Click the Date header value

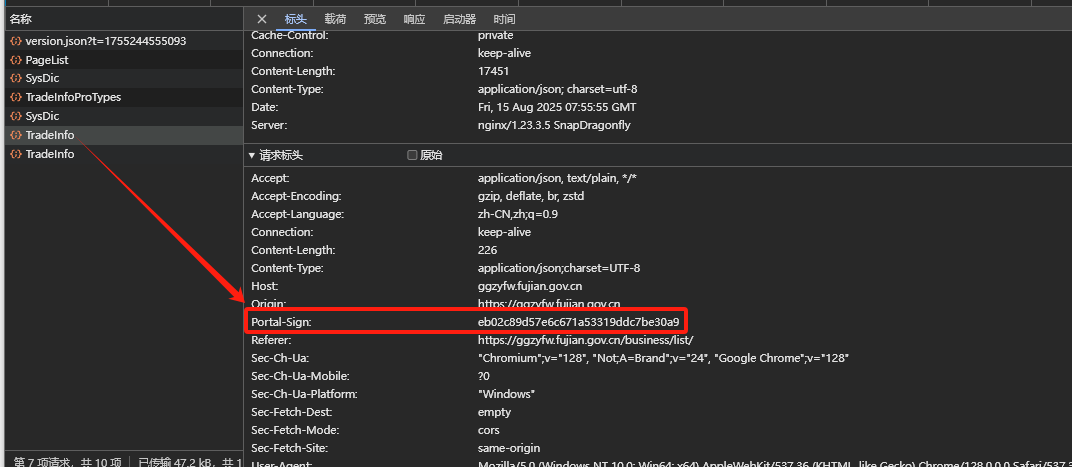pyautogui.click(x=557, y=107)
